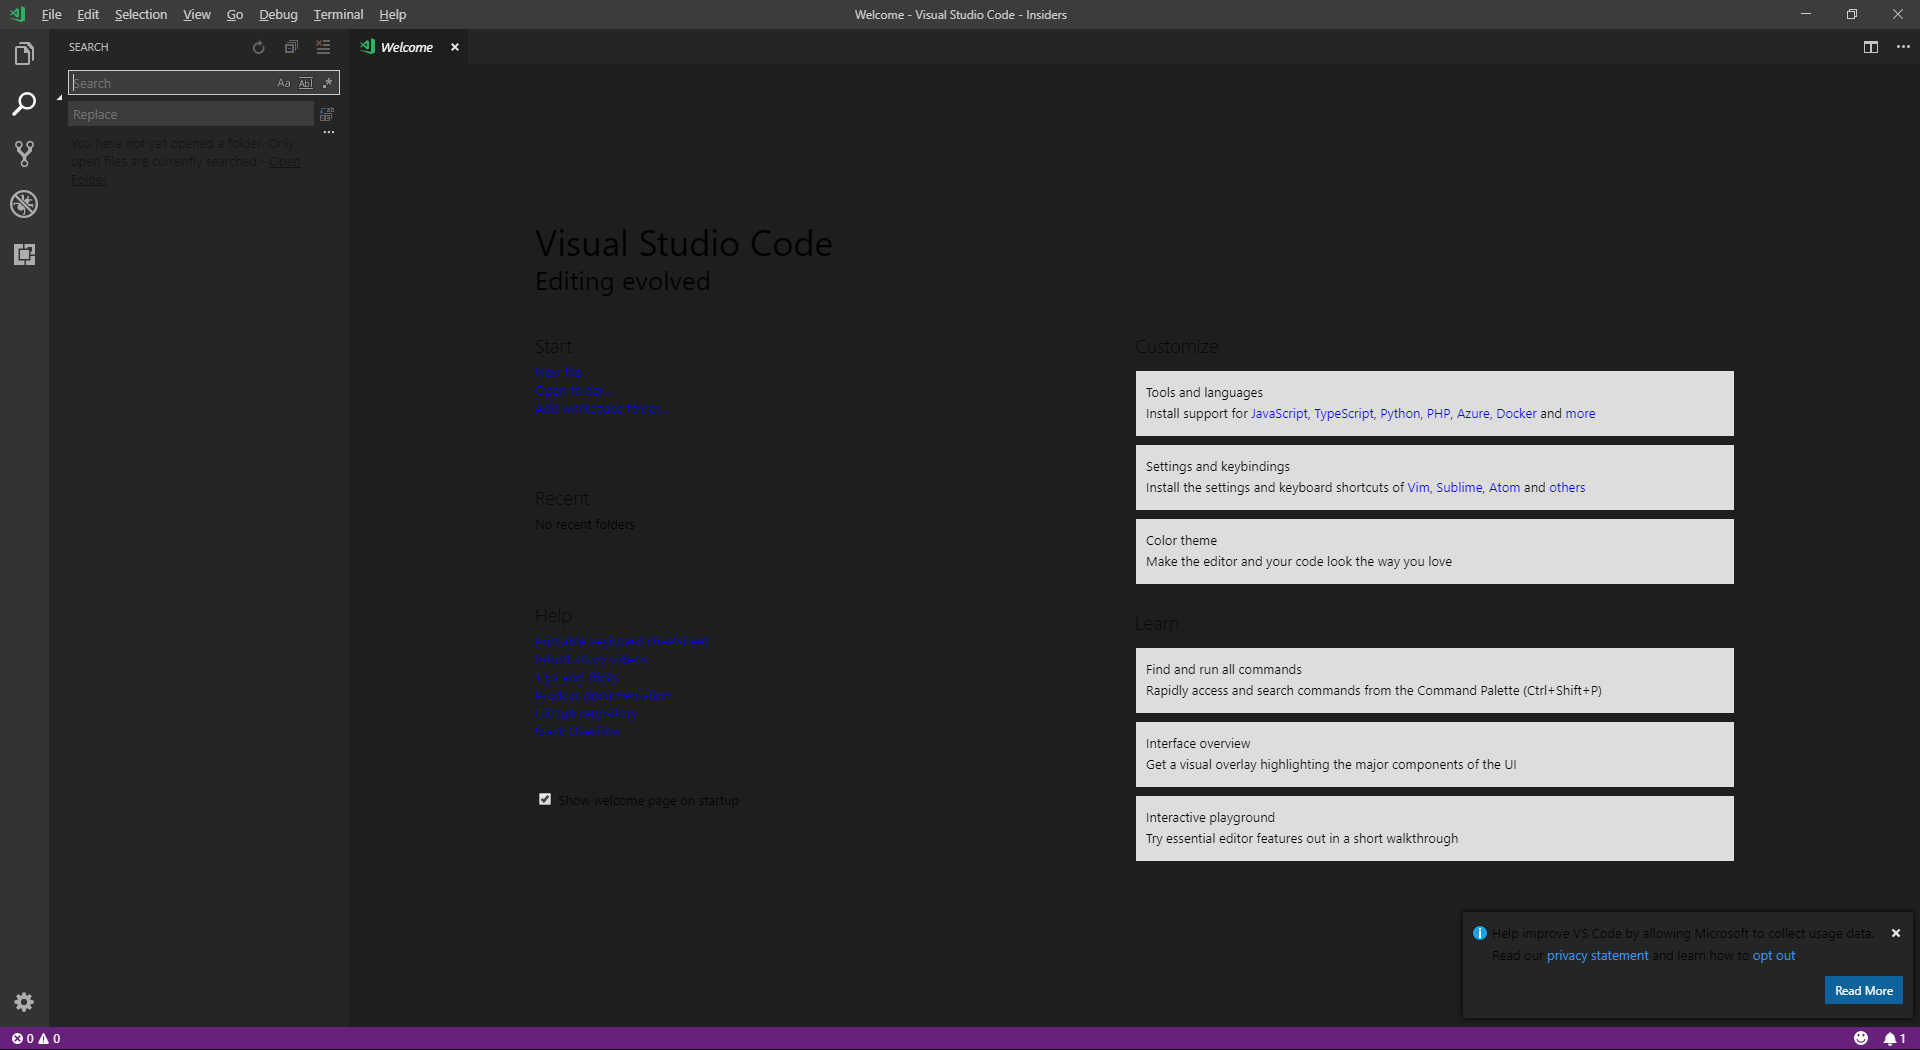Toggle Match Case in search
Screen dimensions: 1920x1050
284,83
